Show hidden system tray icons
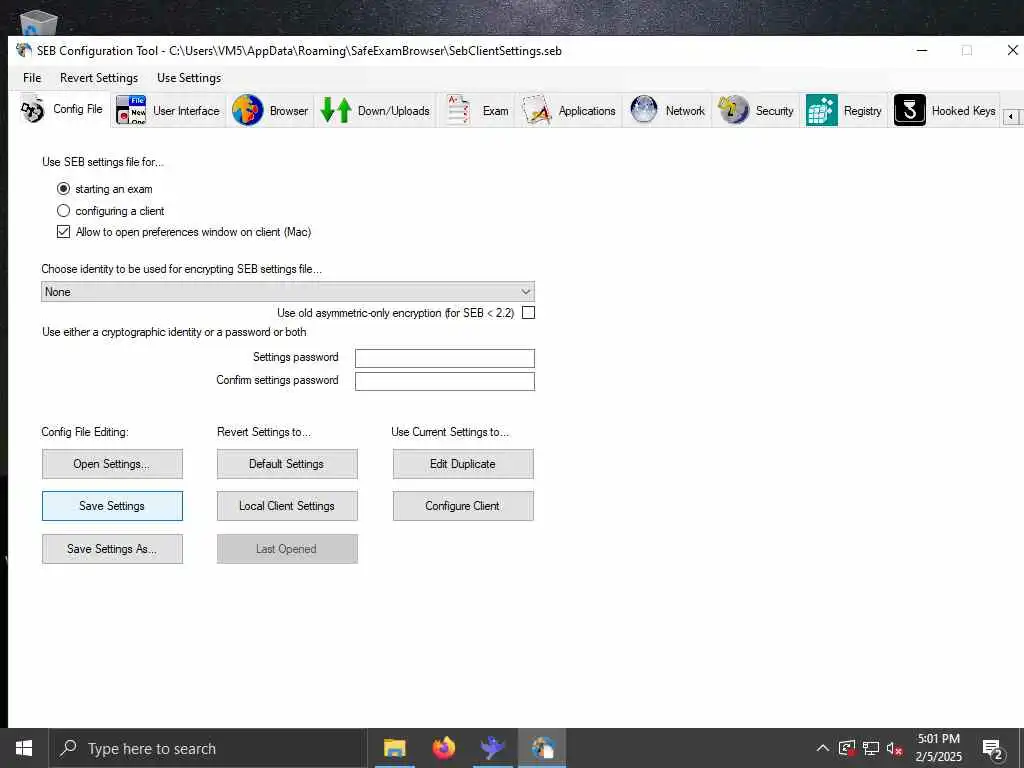Screen dimensions: 1024x768 (x=823, y=748)
